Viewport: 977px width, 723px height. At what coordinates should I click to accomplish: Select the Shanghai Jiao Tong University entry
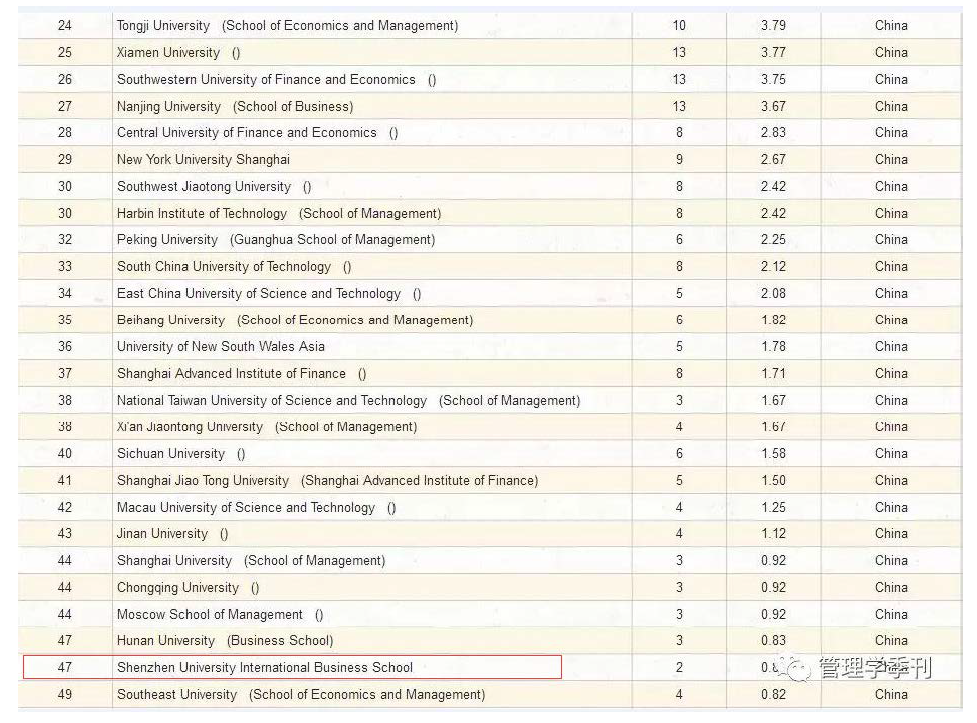click(327, 480)
